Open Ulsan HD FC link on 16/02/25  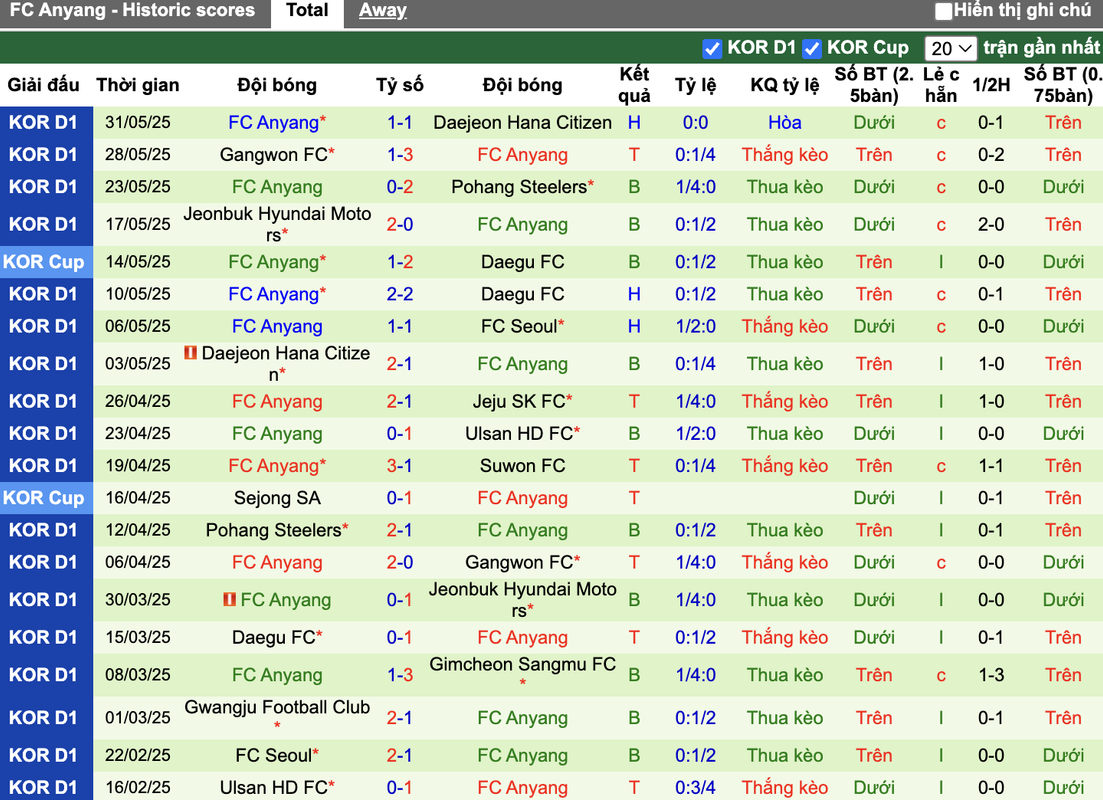tap(274, 788)
